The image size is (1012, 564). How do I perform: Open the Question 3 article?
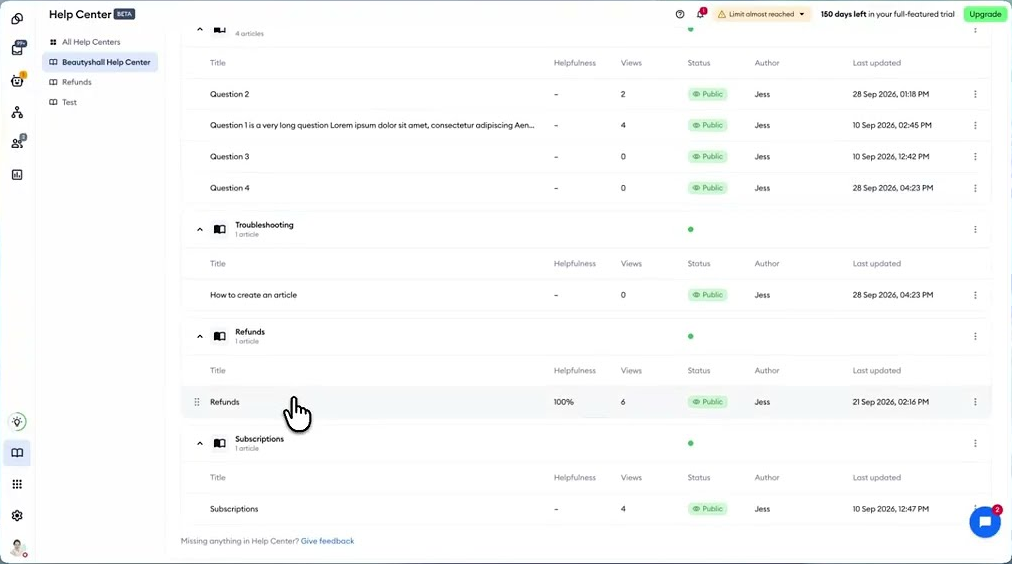(x=229, y=157)
